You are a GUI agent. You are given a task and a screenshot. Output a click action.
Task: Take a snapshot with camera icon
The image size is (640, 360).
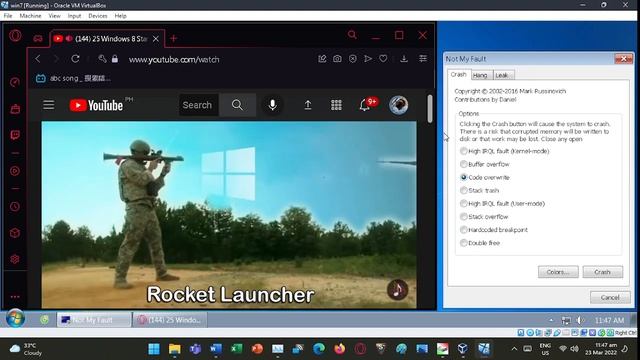[337, 59]
